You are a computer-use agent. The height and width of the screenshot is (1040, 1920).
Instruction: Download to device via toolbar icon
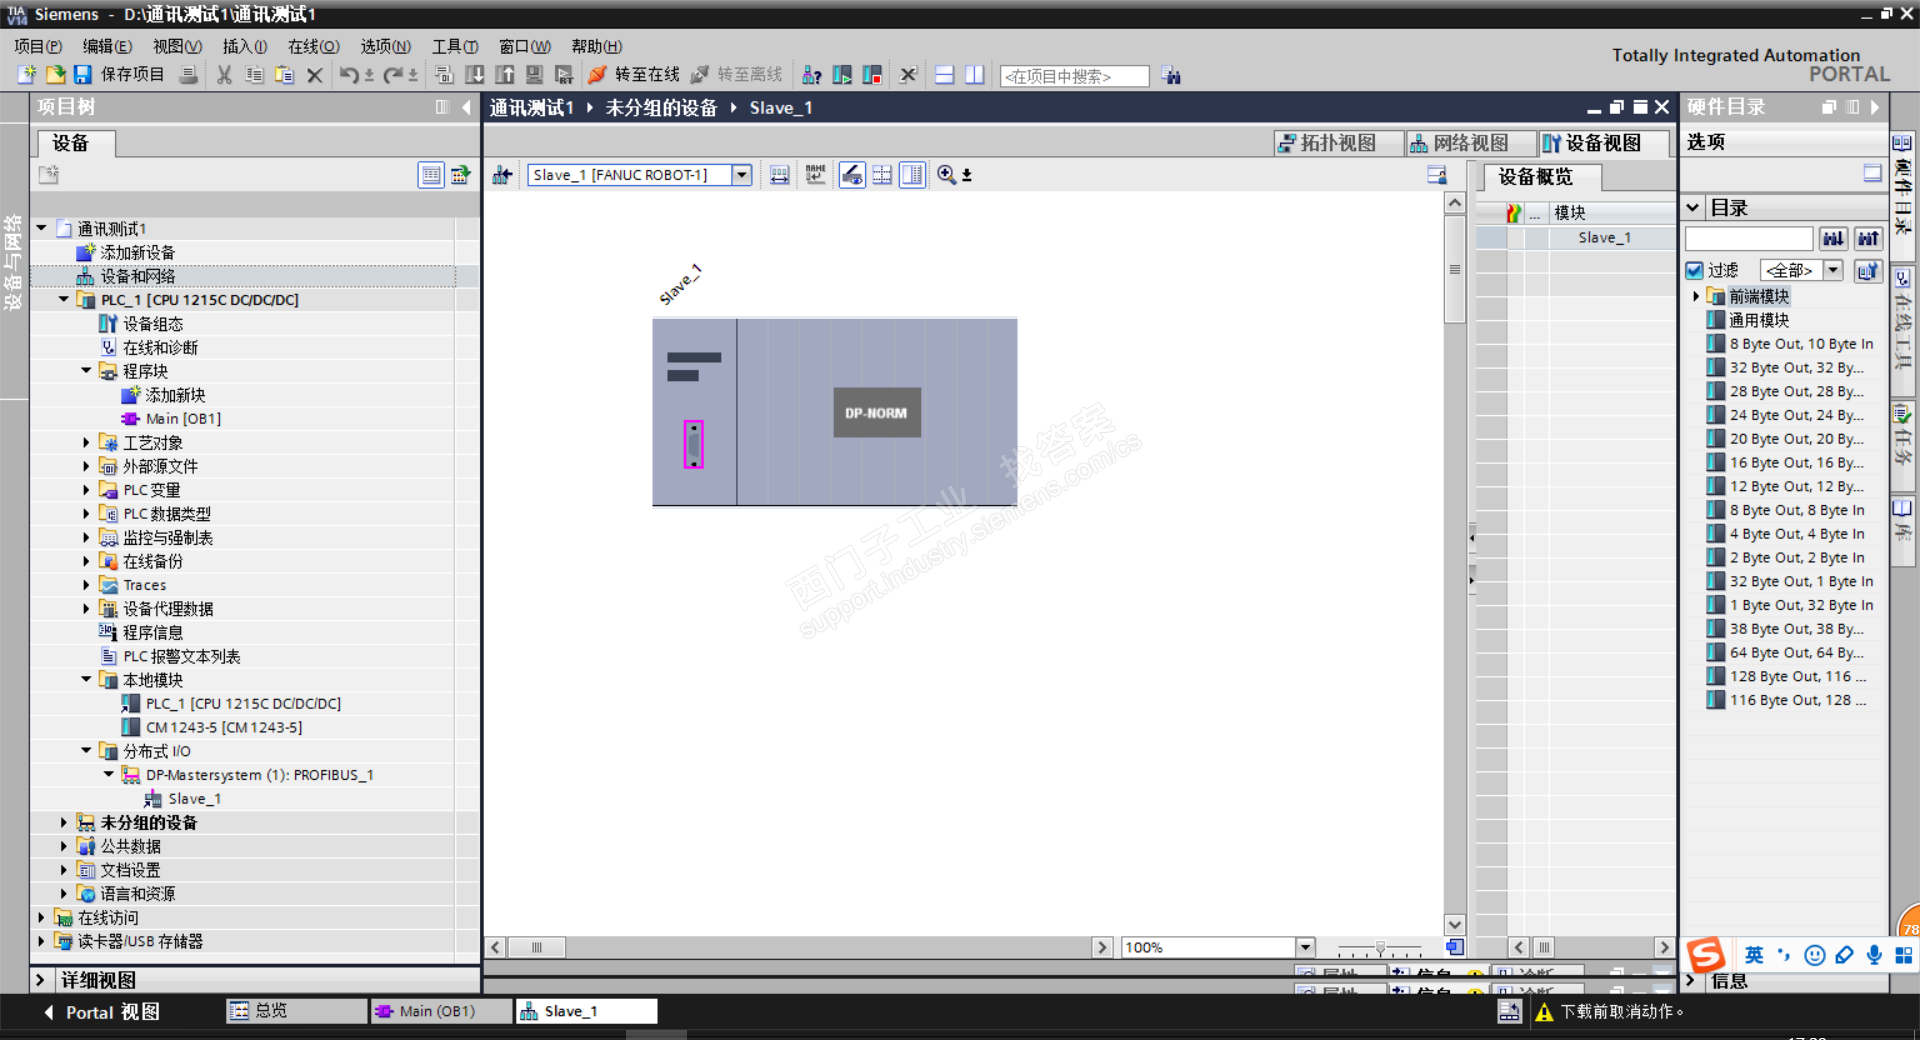point(475,75)
